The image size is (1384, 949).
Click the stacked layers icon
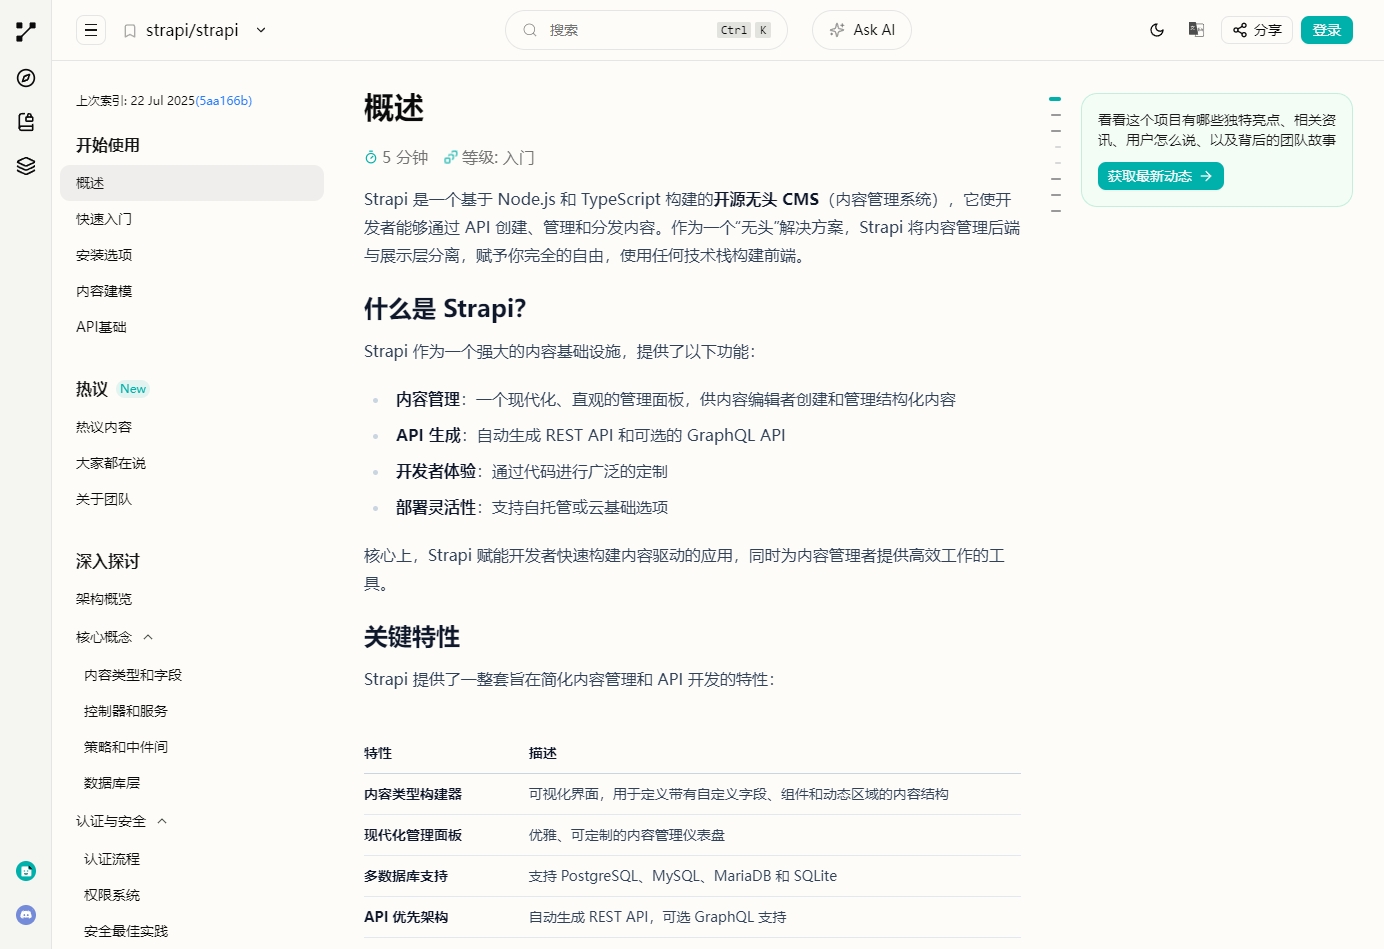pyautogui.click(x=26, y=166)
